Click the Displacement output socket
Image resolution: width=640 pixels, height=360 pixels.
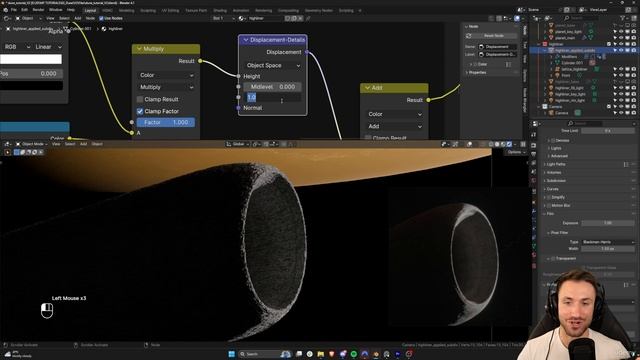tap(307, 52)
